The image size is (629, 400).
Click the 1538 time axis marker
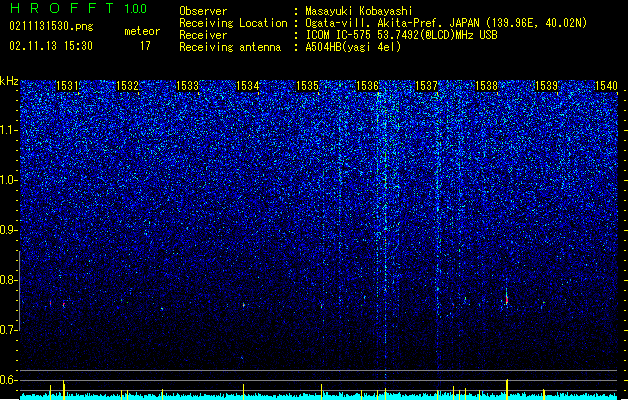[486, 86]
